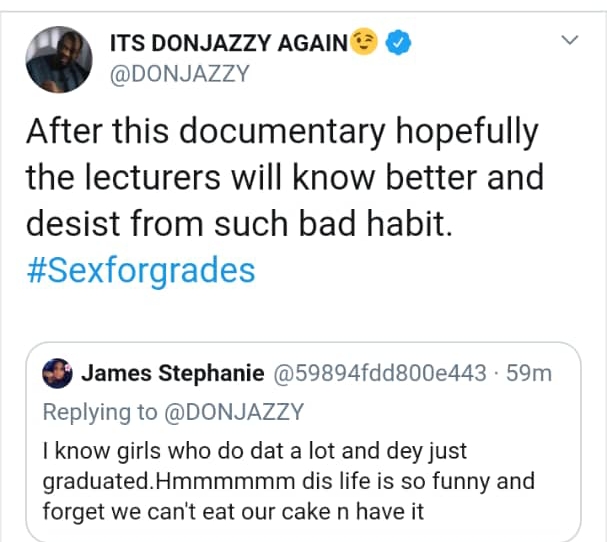Open the #Sexforgrades hashtag
Screen dimensions: 607x542
pos(141,270)
